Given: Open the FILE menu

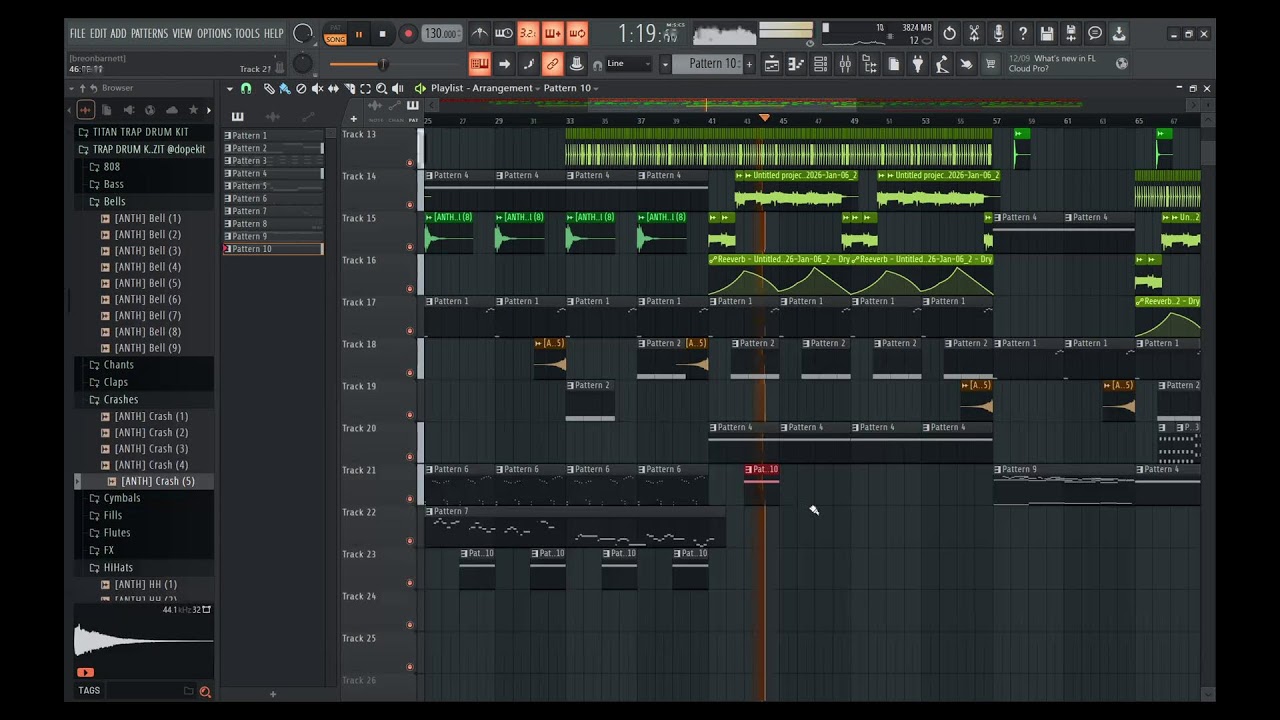Looking at the screenshot, I should 77,34.
